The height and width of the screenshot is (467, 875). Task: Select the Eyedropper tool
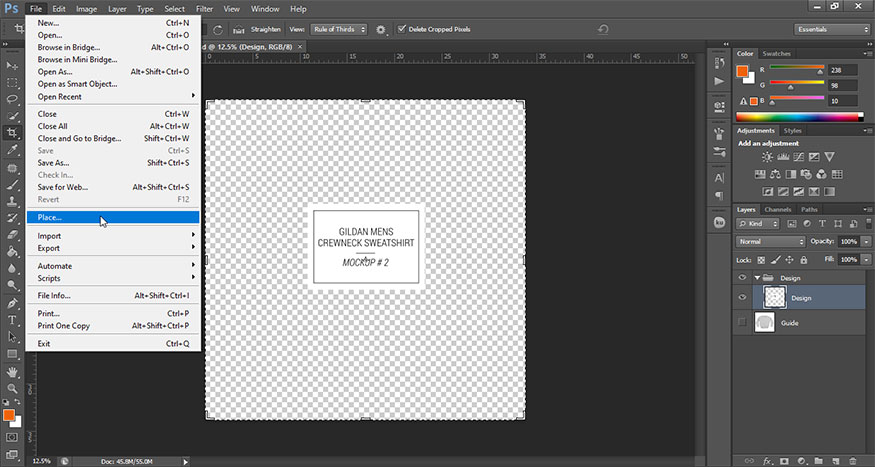[x=12, y=150]
